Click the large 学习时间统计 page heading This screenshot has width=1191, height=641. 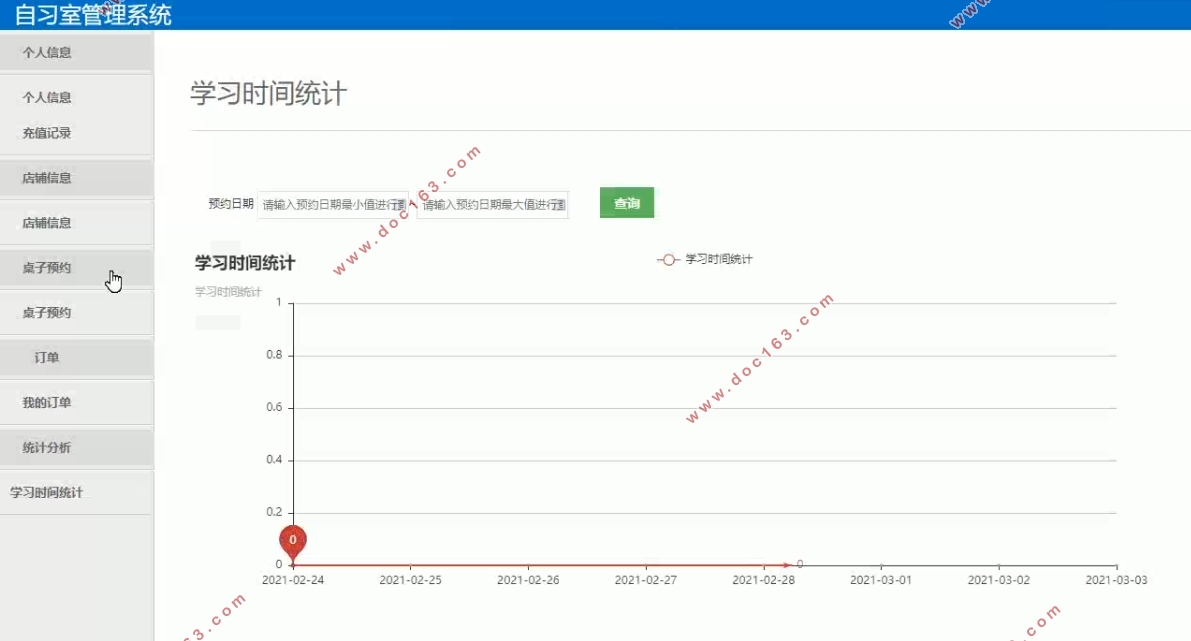268,93
